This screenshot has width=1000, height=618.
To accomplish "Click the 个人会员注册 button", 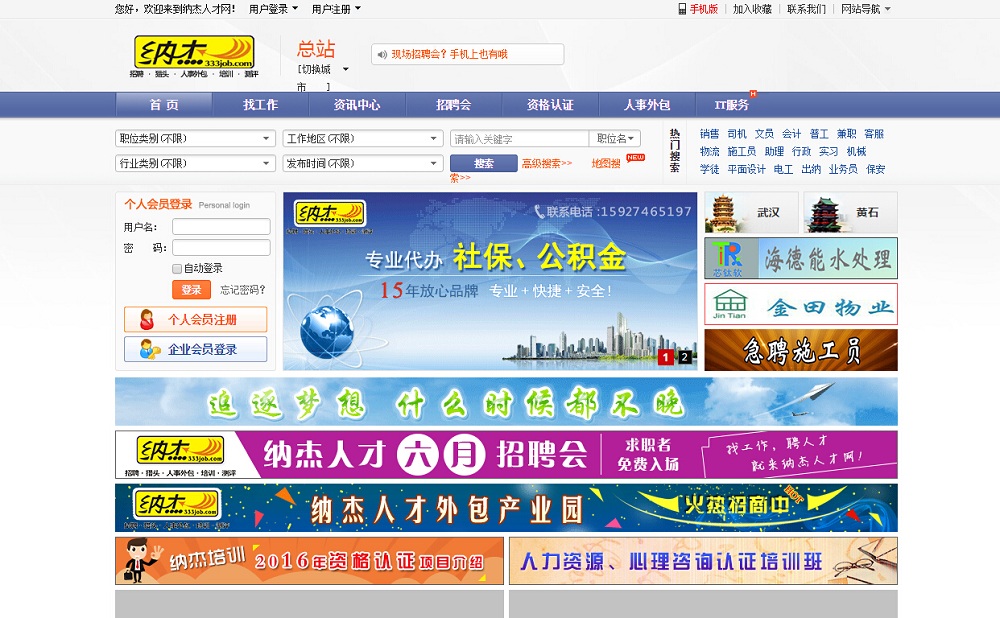I will tap(196, 320).
